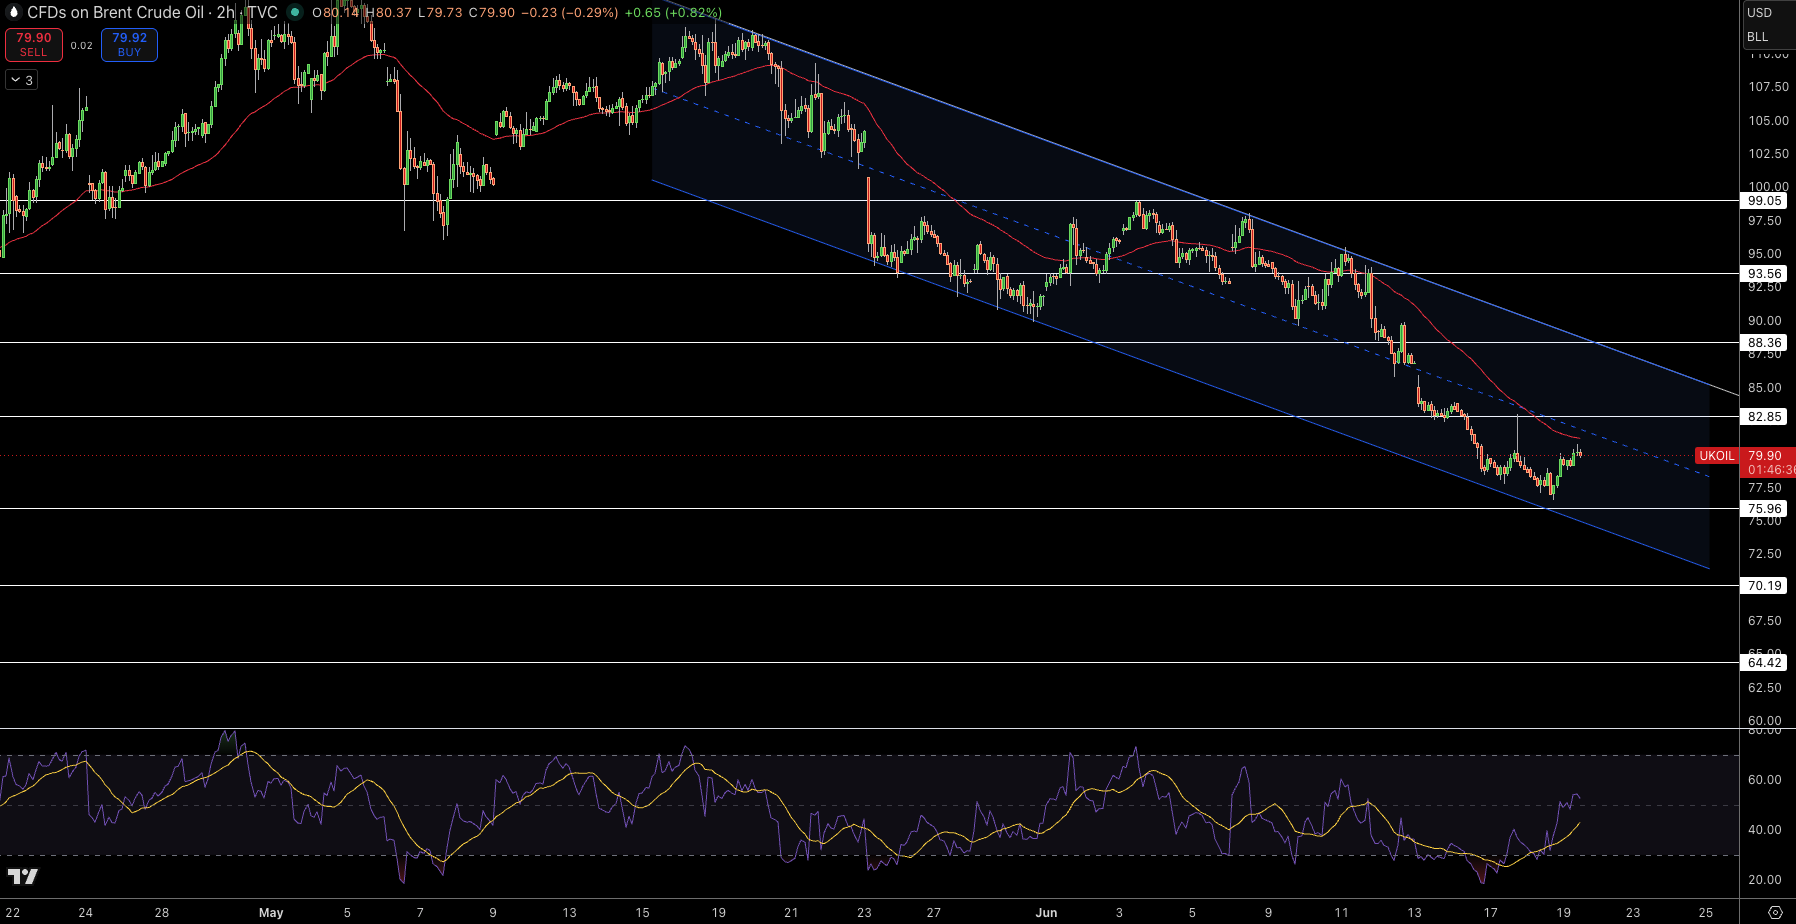Viewport: 1796px width, 924px height.
Task: Click 95.00 on the price axis
Action: [1764, 254]
